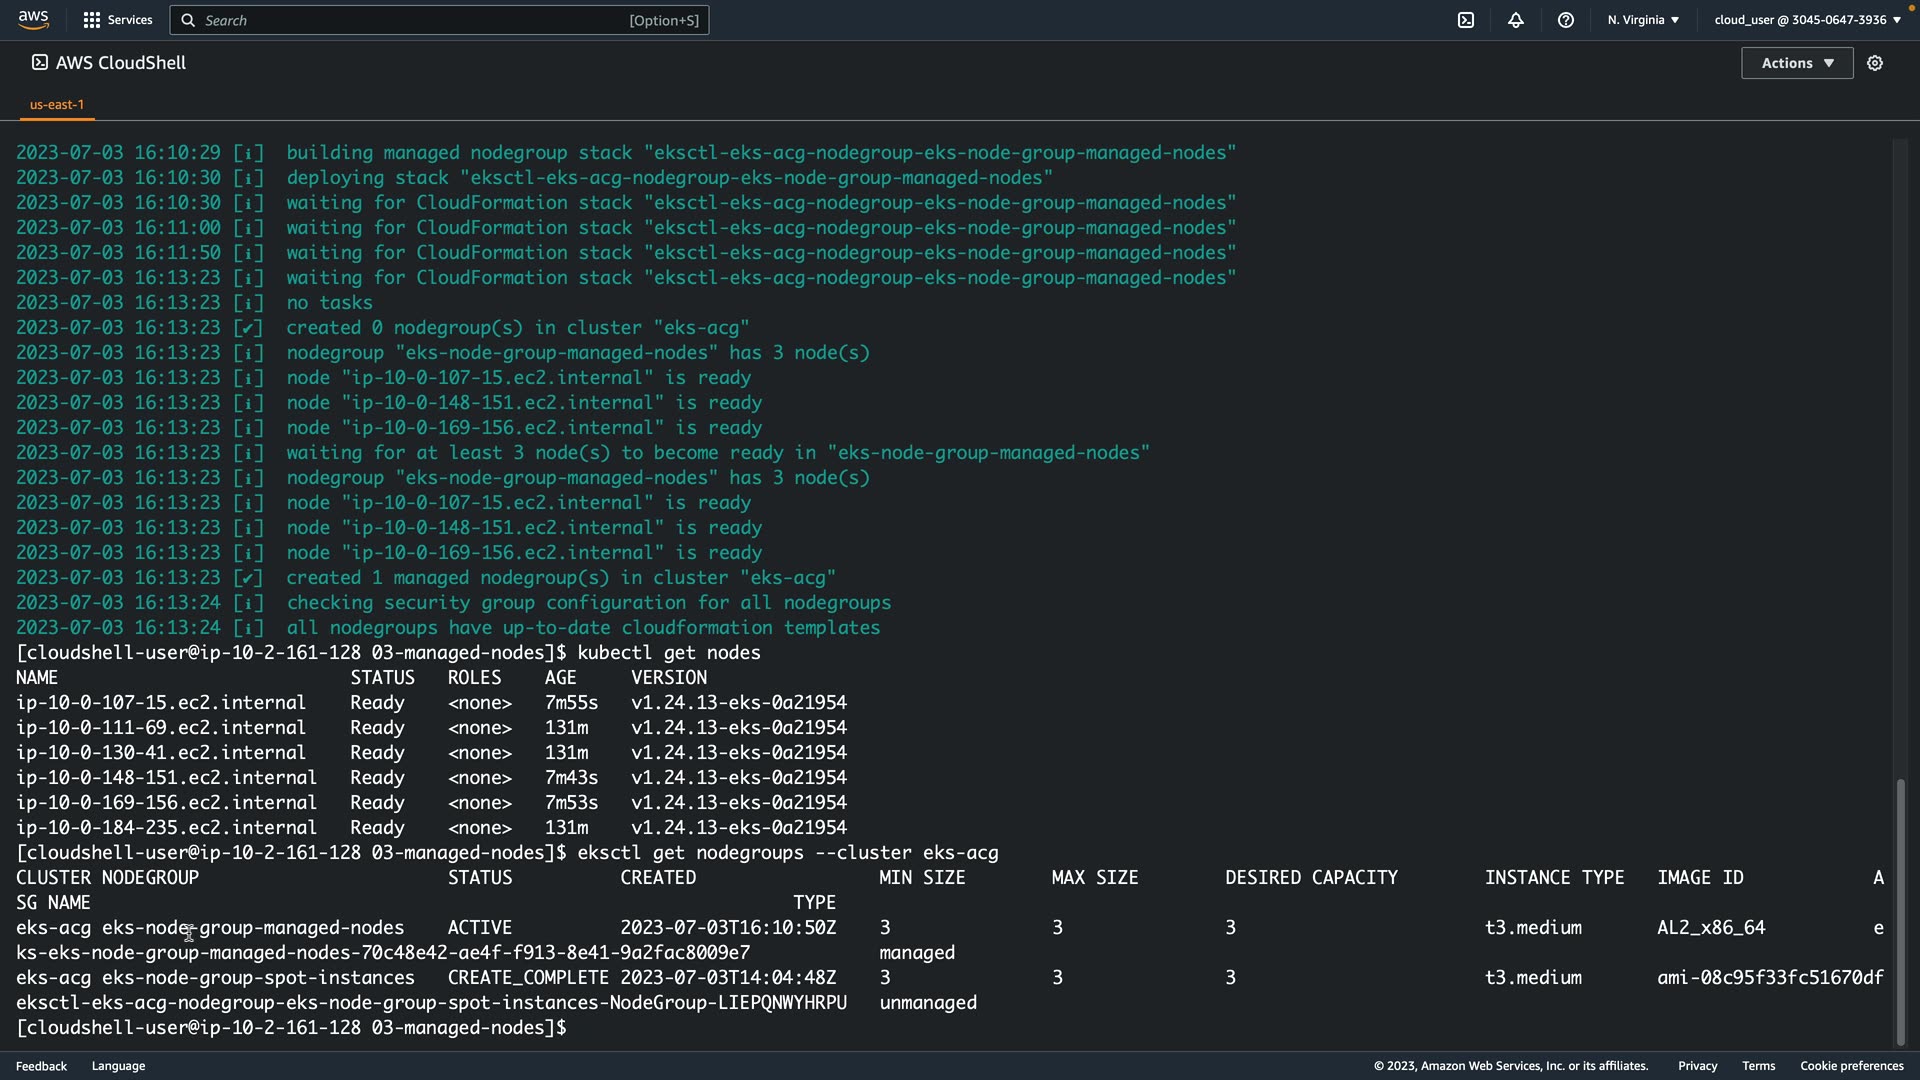Screen dimensions: 1920x1080
Task: Expand the N. Virginia region dropdown
Action: (1643, 20)
